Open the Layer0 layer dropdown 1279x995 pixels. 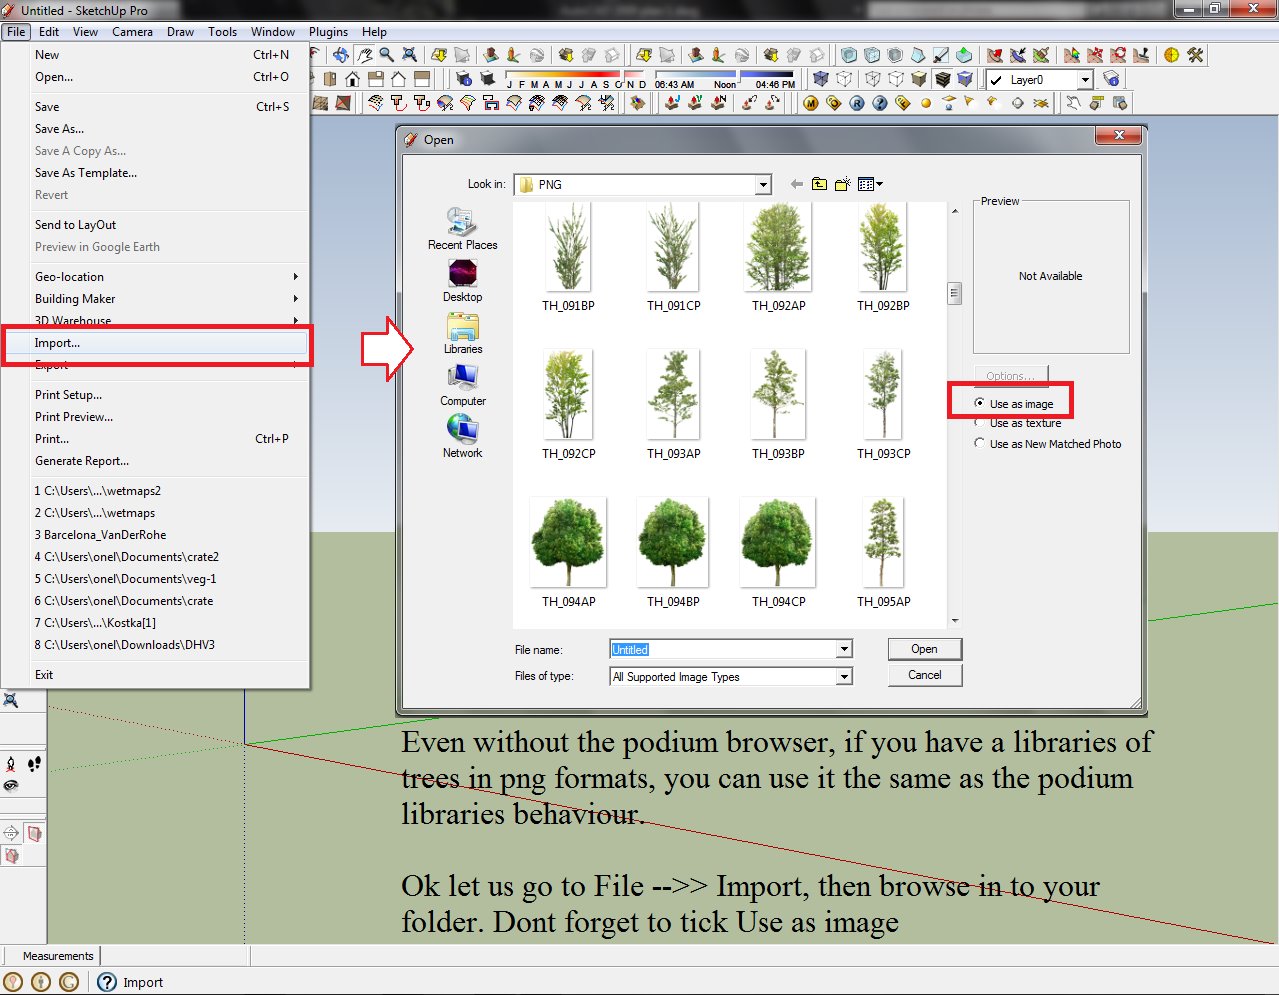pyautogui.click(x=1085, y=80)
